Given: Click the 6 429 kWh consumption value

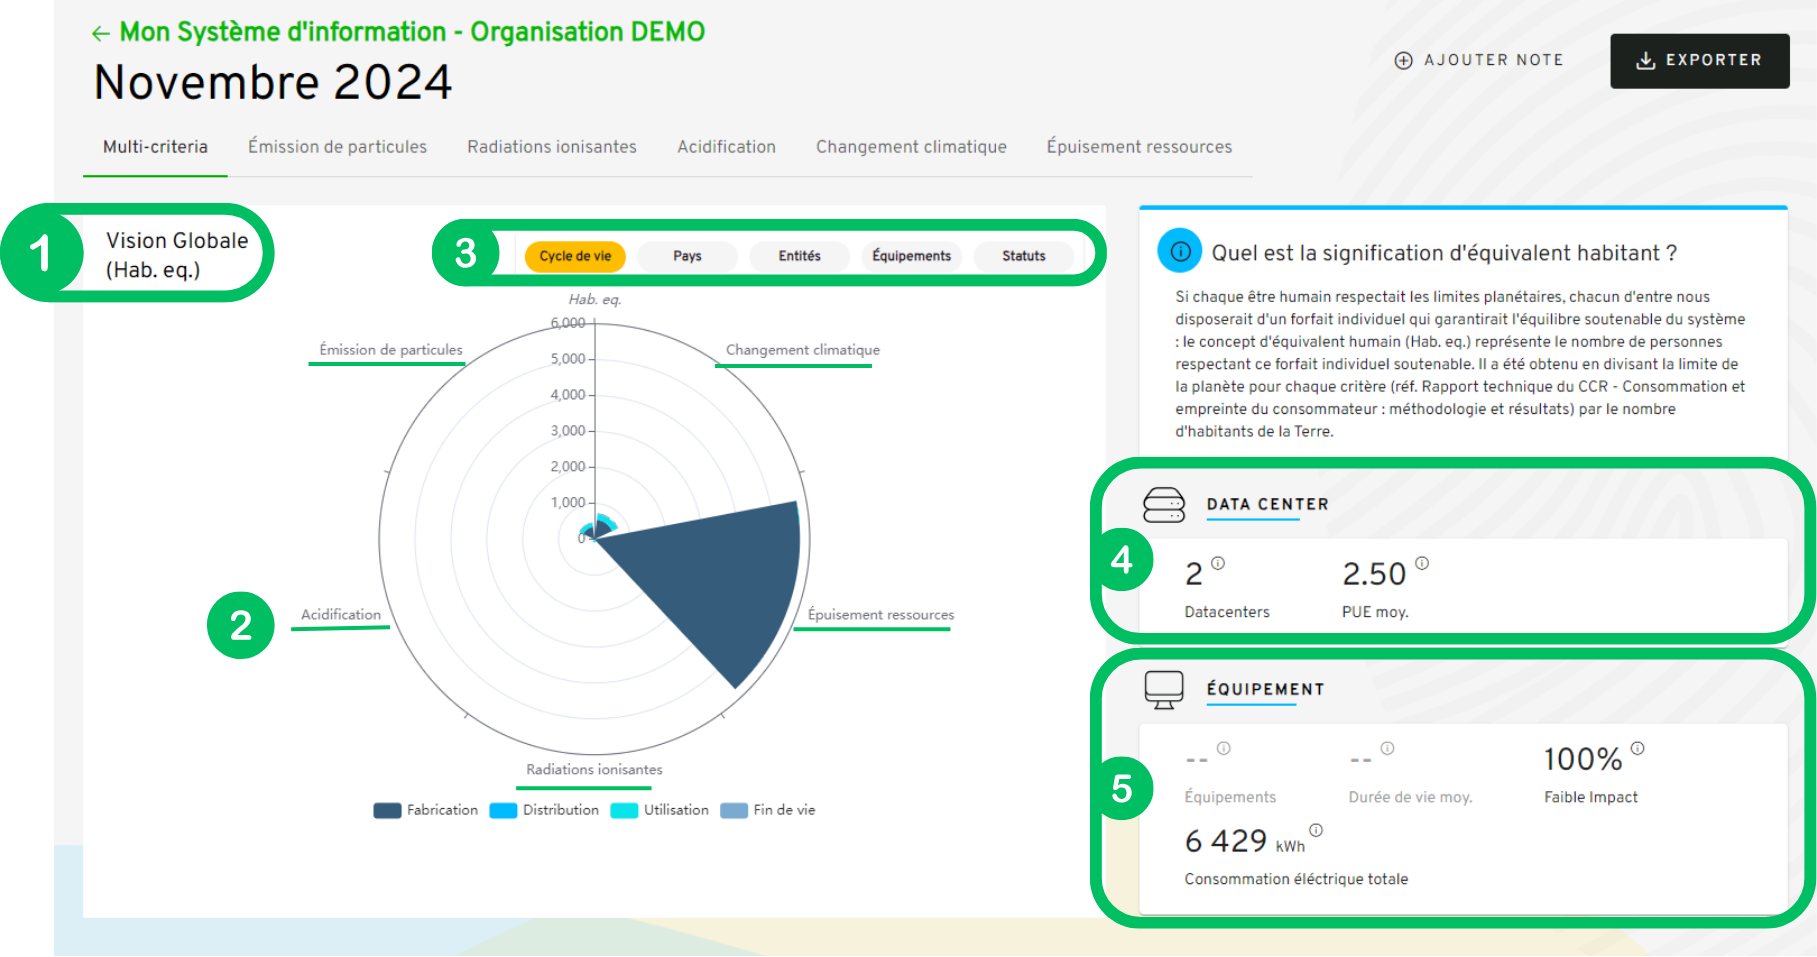Looking at the screenshot, I should 1245,841.
